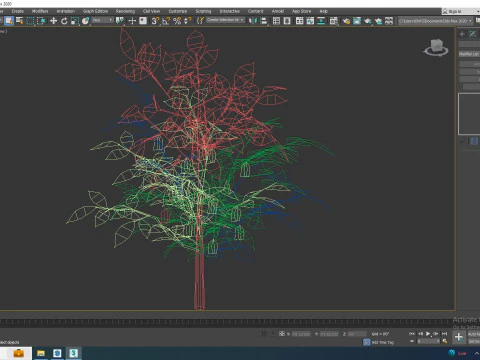Click Select and Manipulate crosshair icon
This screenshot has width=480, height=360.
(x=132, y=21)
